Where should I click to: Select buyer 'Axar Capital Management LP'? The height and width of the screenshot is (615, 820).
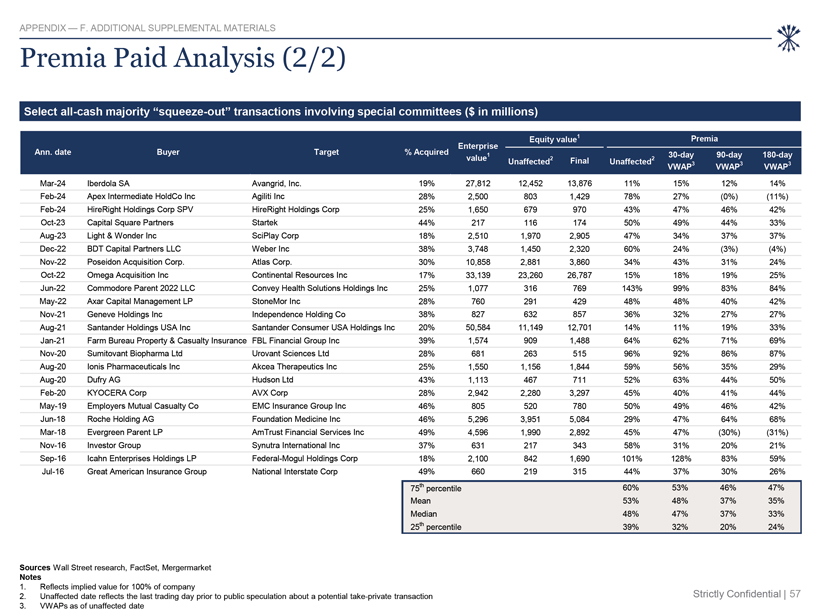point(140,301)
